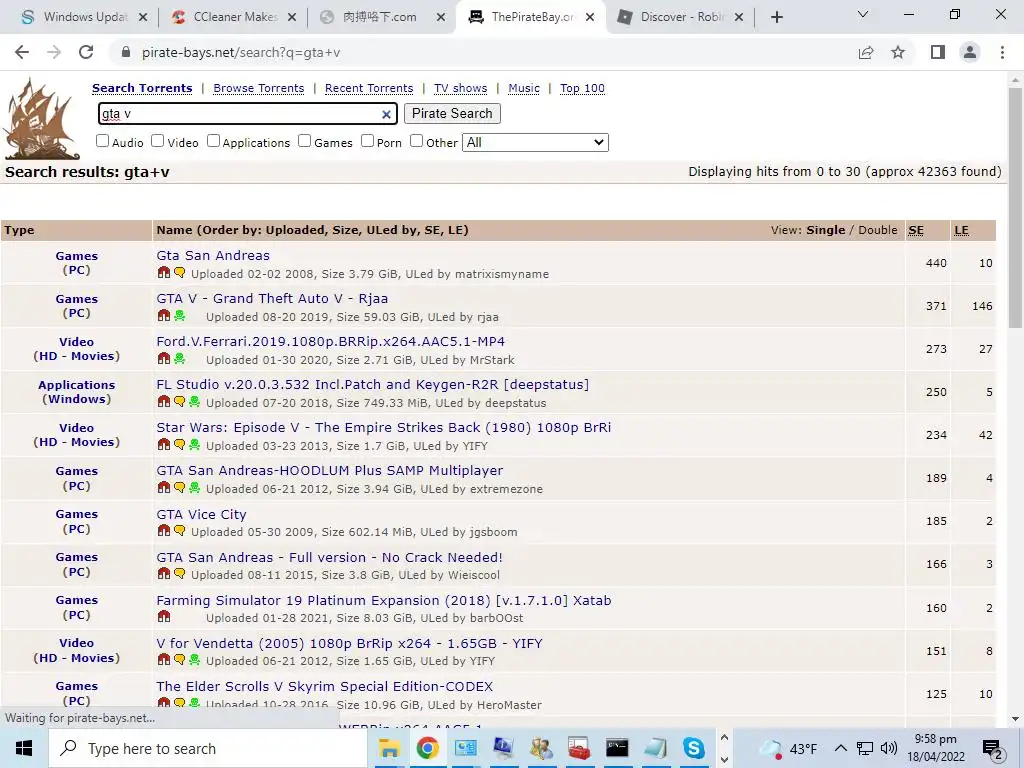The image size is (1024, 768).
Task: Click the magnet icon for V for Vendetta
Action: click(x=163, y=660)
